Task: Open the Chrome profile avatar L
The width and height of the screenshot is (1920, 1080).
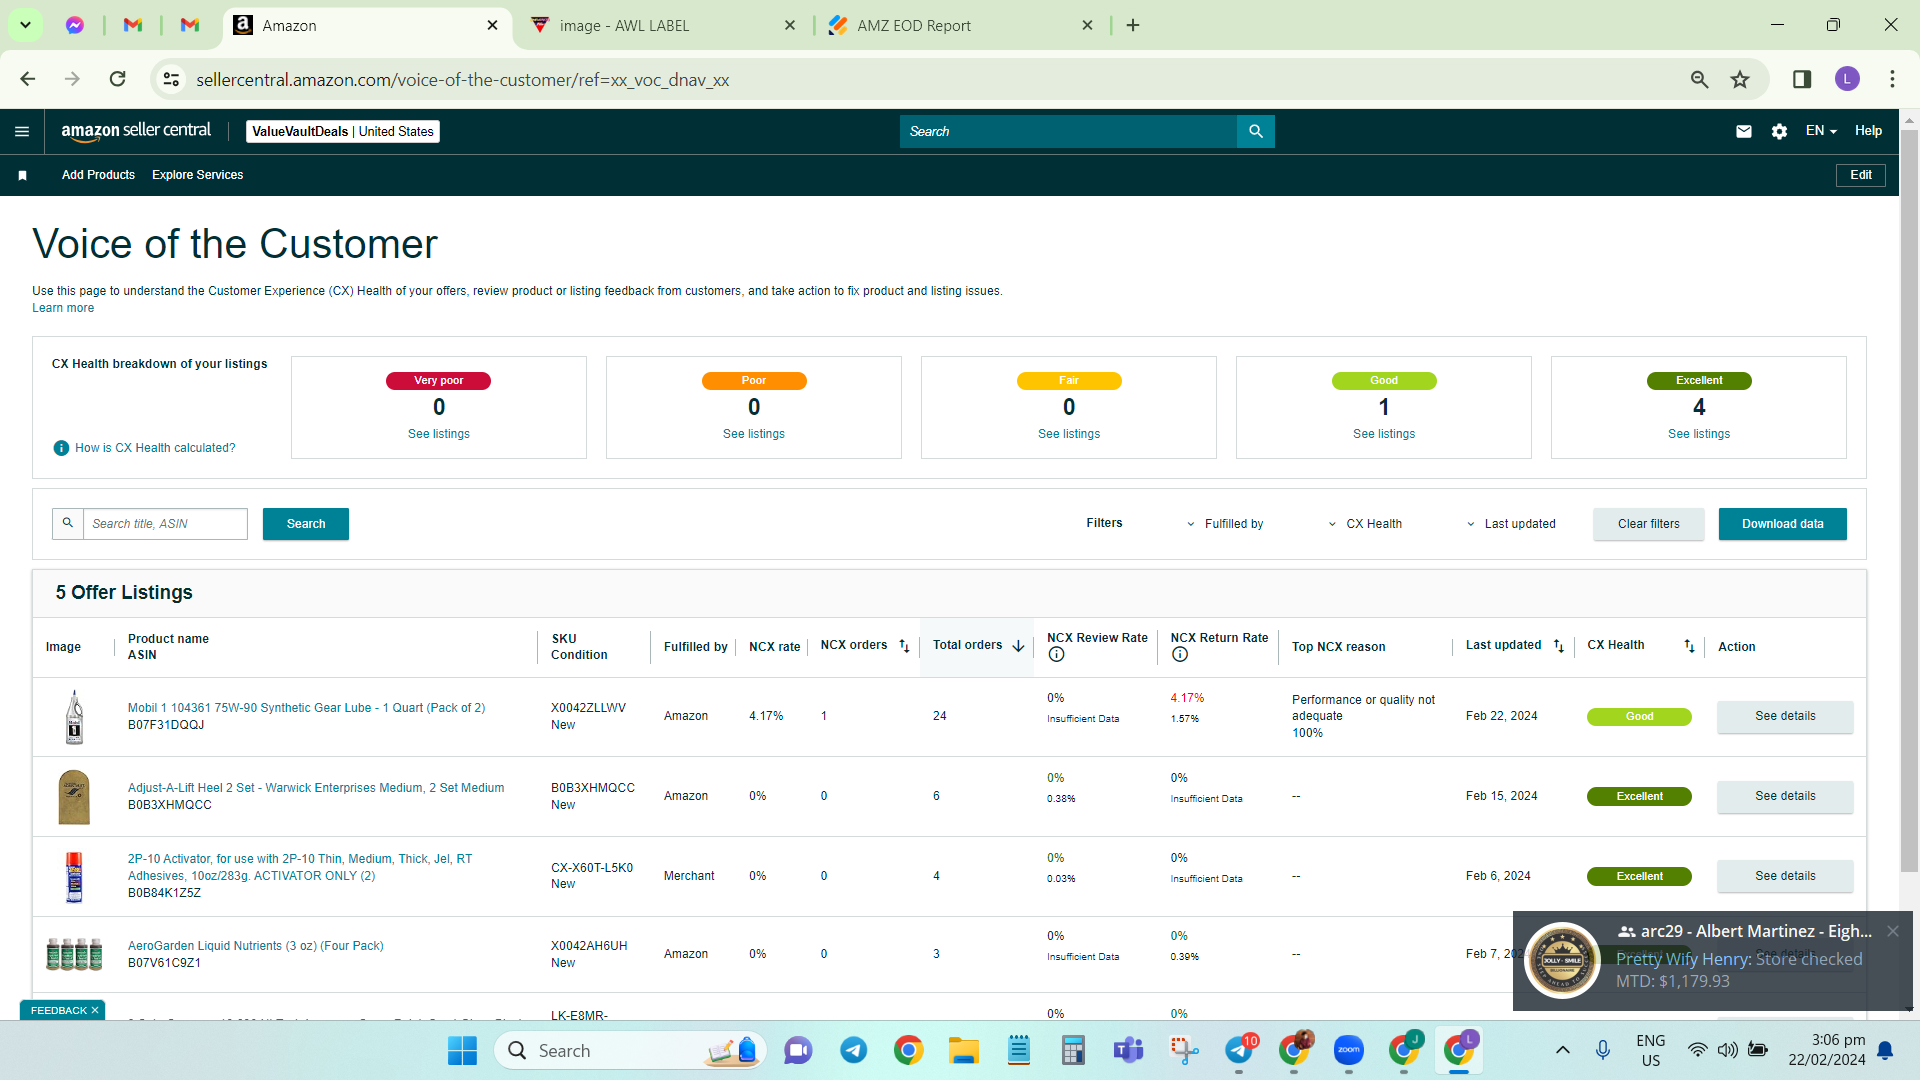Action: 1847,79
